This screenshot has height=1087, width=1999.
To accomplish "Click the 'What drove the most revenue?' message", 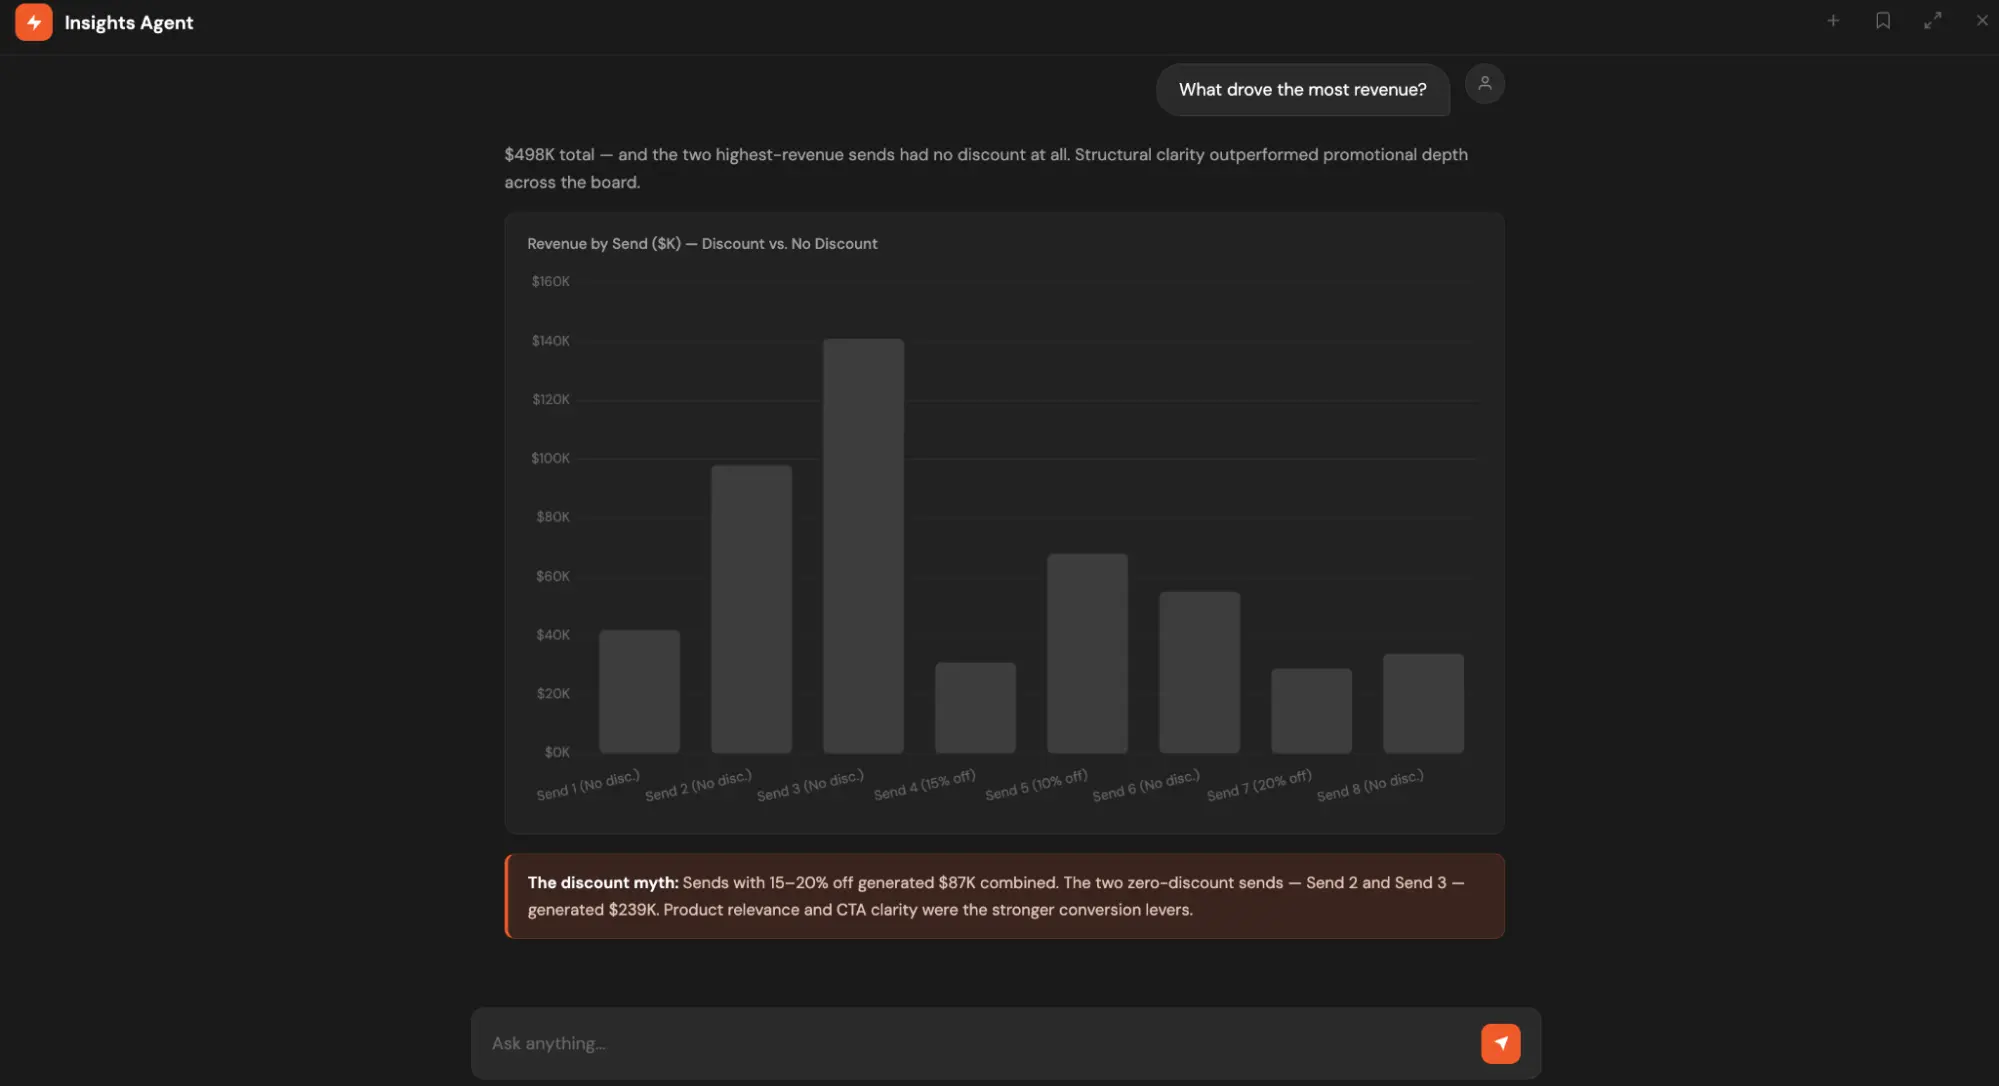I will 1302,90.
